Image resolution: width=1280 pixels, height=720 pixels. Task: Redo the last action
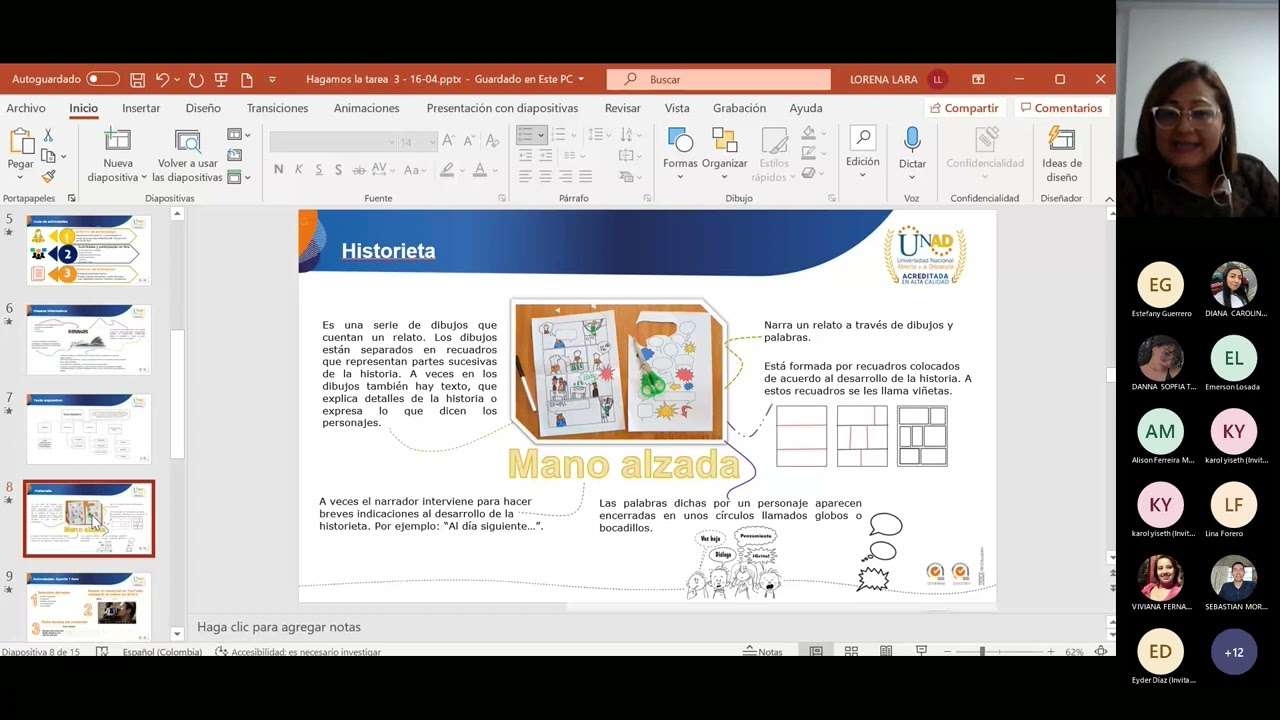click(x=196, y=79)
